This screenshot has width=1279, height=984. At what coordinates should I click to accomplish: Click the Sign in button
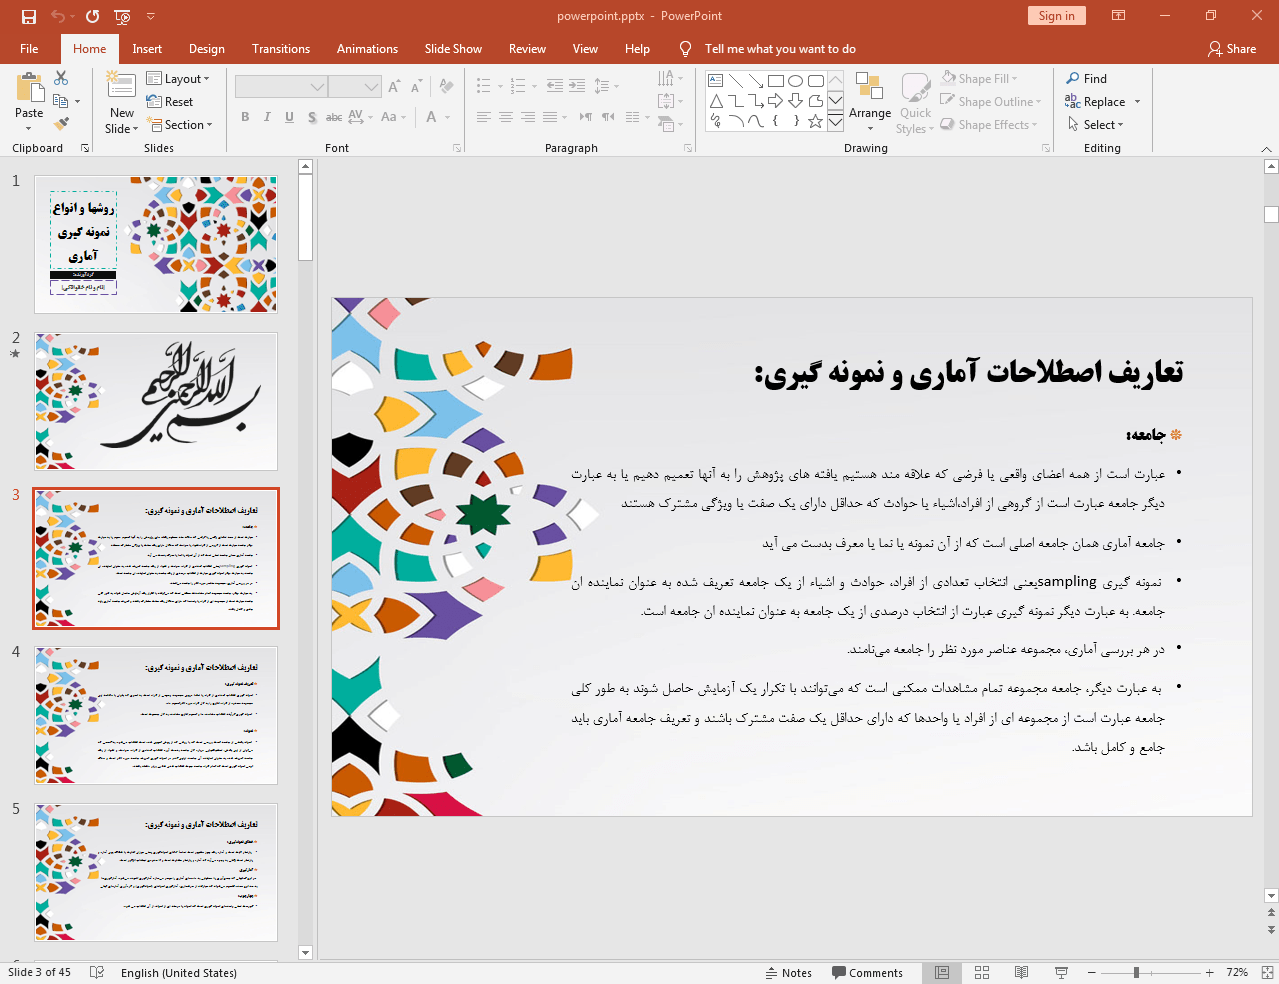(x=1056, y=16)
